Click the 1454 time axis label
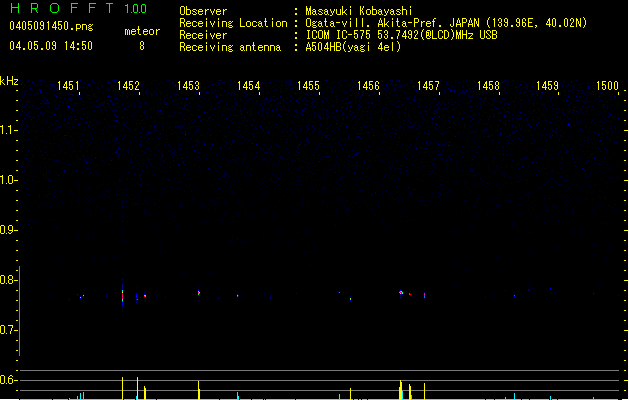This screenshot has width=629, height=400. (248, 86)
